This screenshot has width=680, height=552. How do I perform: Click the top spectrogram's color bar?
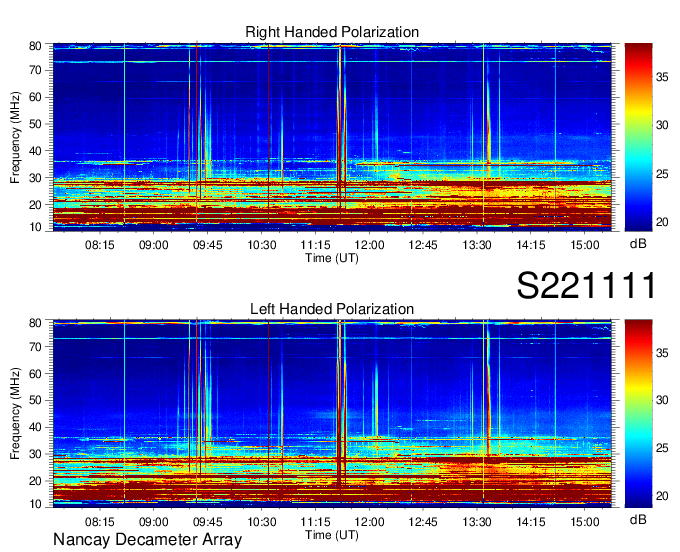[x=638, y=137]
